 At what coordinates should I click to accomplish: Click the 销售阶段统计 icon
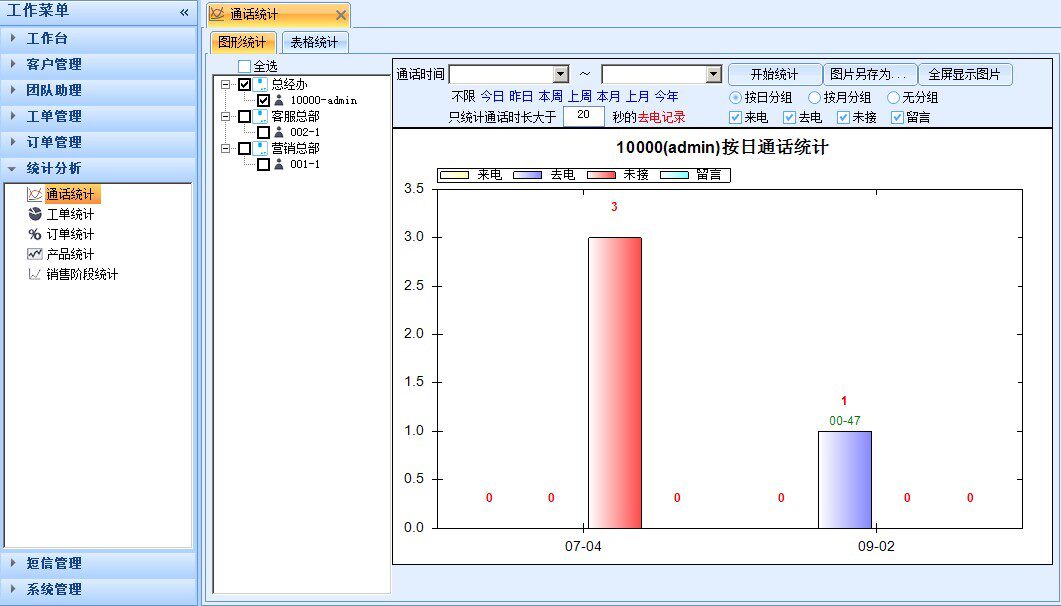tap(35, 274)
